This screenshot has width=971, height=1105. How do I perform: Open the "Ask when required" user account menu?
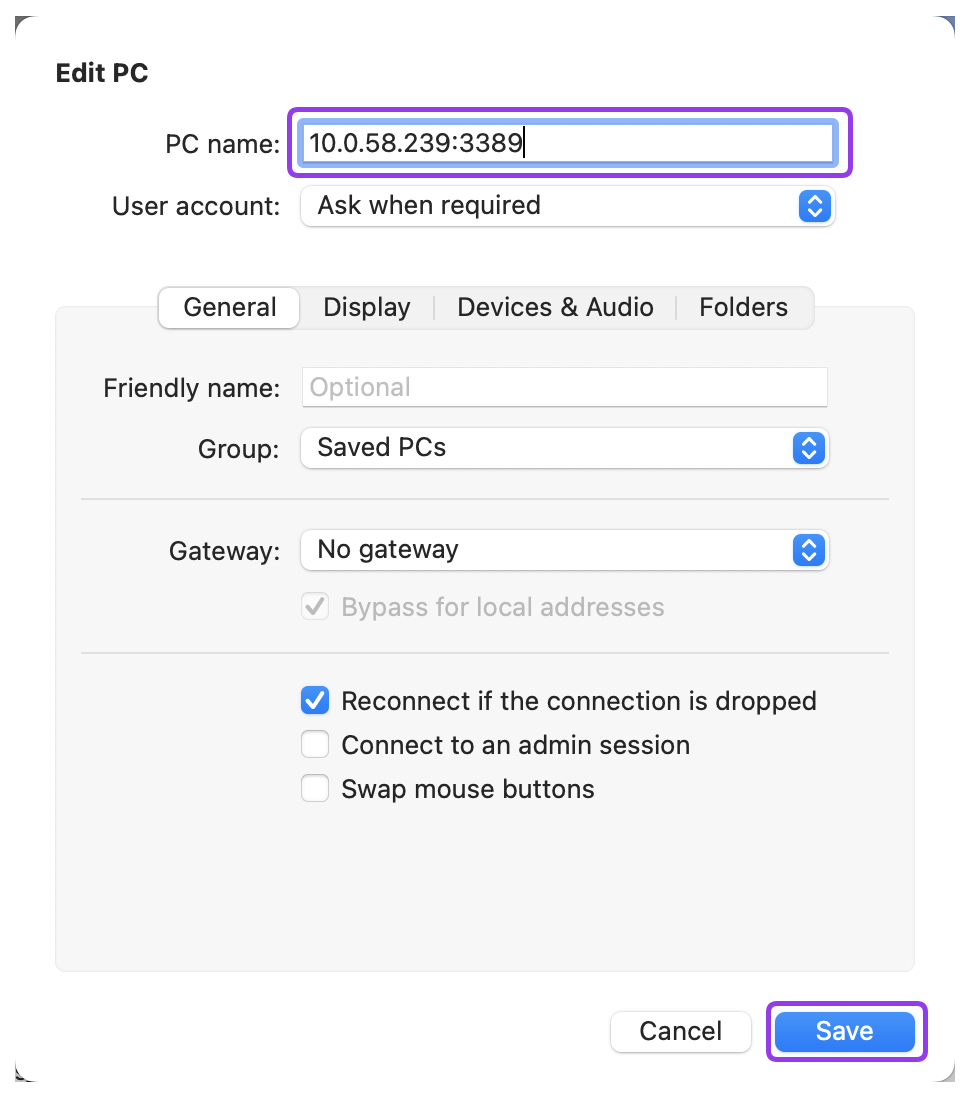click(568, 206)
